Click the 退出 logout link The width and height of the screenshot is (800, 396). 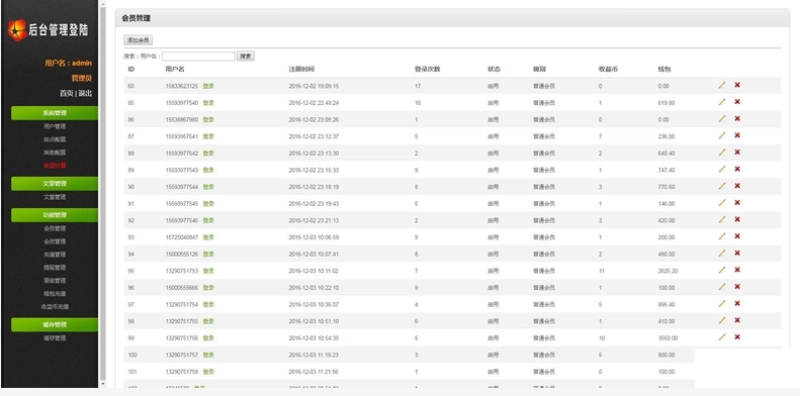(x=86, y=93)
